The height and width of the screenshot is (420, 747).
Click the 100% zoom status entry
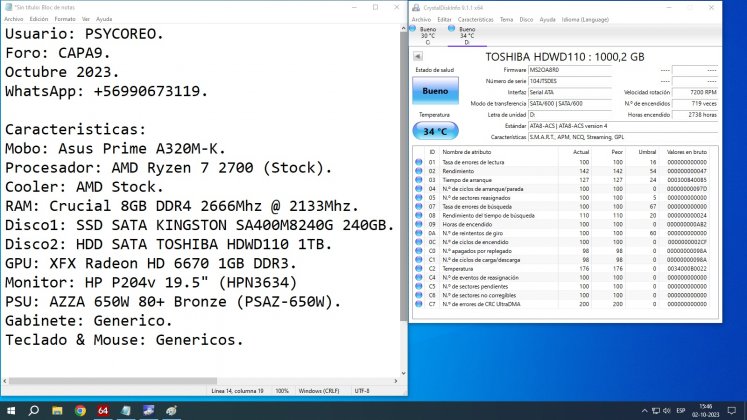[282, 391]
